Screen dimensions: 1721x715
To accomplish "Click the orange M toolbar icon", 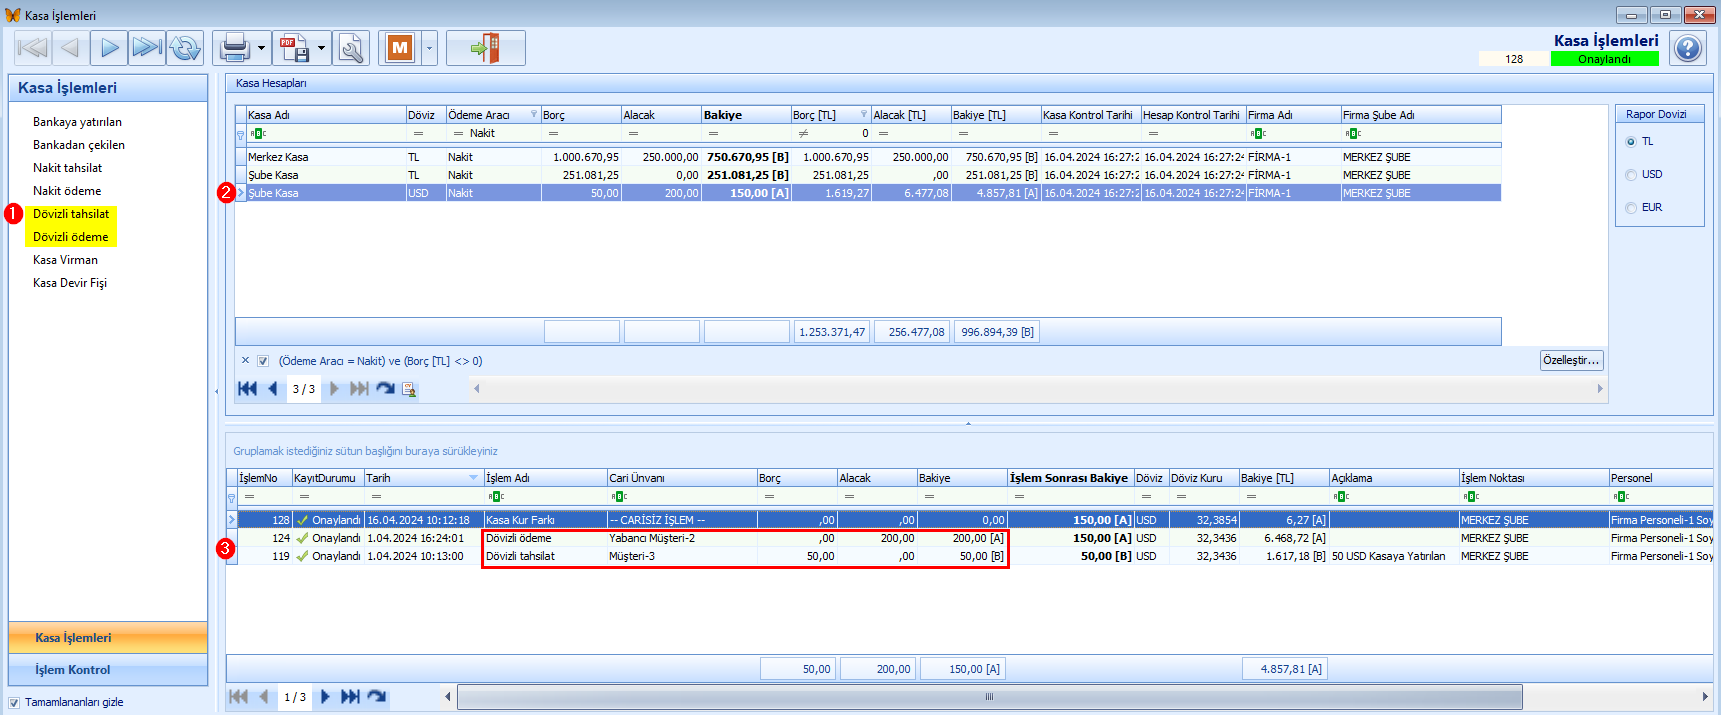I will (x=400, y=47).
